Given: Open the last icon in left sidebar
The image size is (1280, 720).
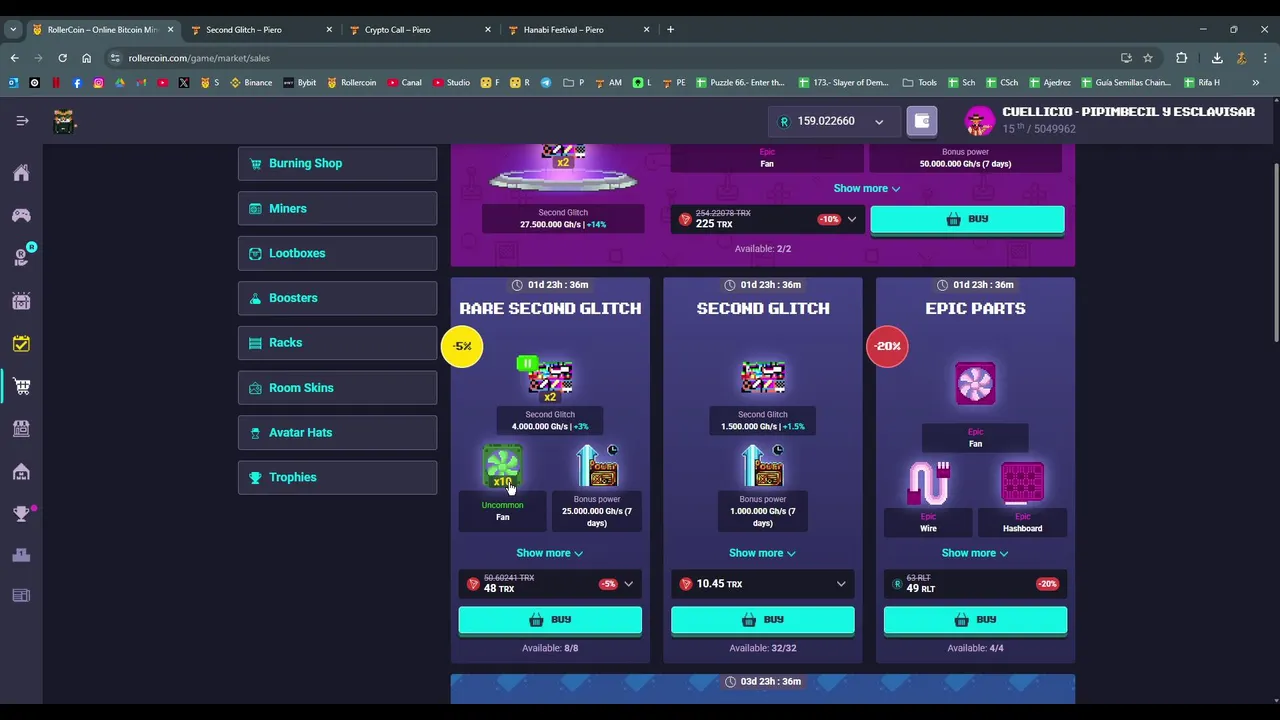Looking at the screenshot, I should [21, 596].
